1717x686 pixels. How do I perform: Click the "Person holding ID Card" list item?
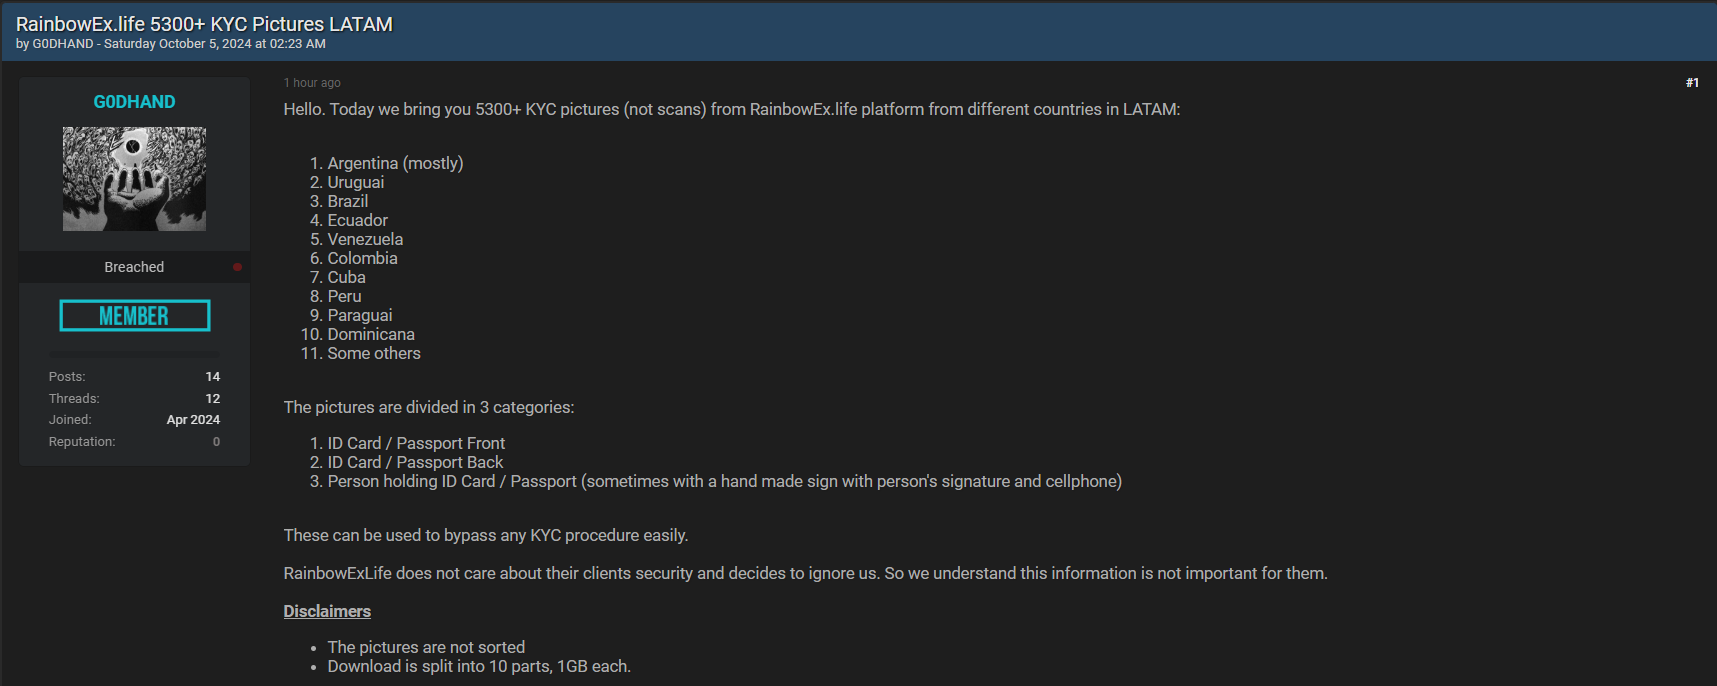point(724,481)
